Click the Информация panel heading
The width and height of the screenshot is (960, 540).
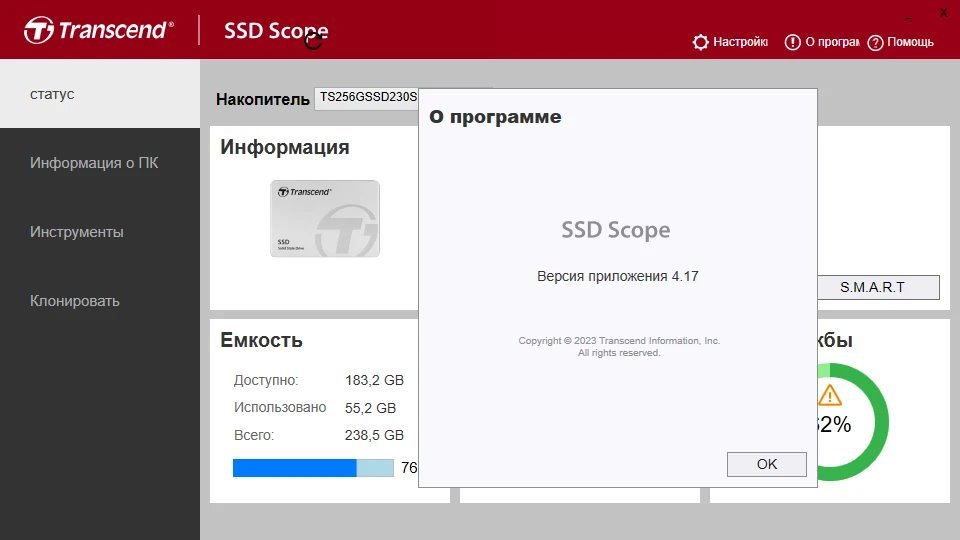point(285,147)
